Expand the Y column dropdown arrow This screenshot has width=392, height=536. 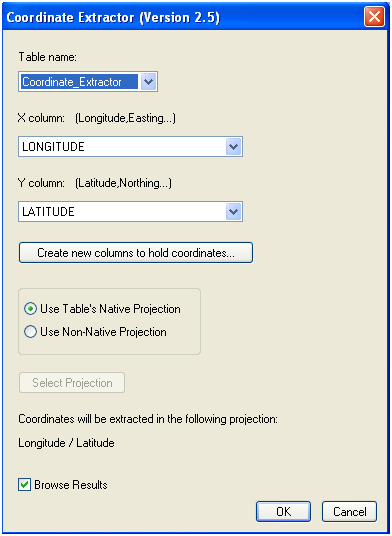pos(233,212)
